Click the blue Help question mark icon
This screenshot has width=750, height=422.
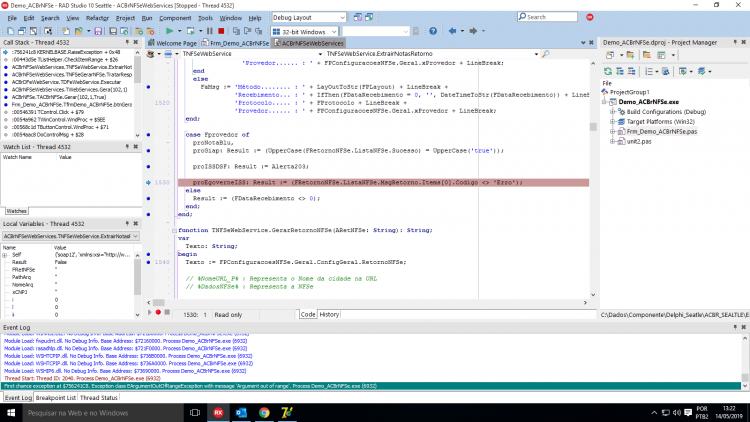[433, 31]
